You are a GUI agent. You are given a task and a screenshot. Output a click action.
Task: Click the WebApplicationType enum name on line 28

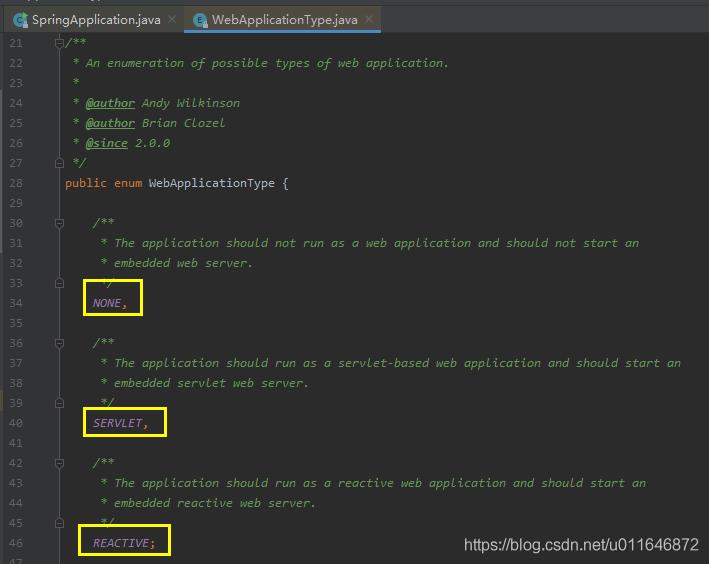click(212, 183)
